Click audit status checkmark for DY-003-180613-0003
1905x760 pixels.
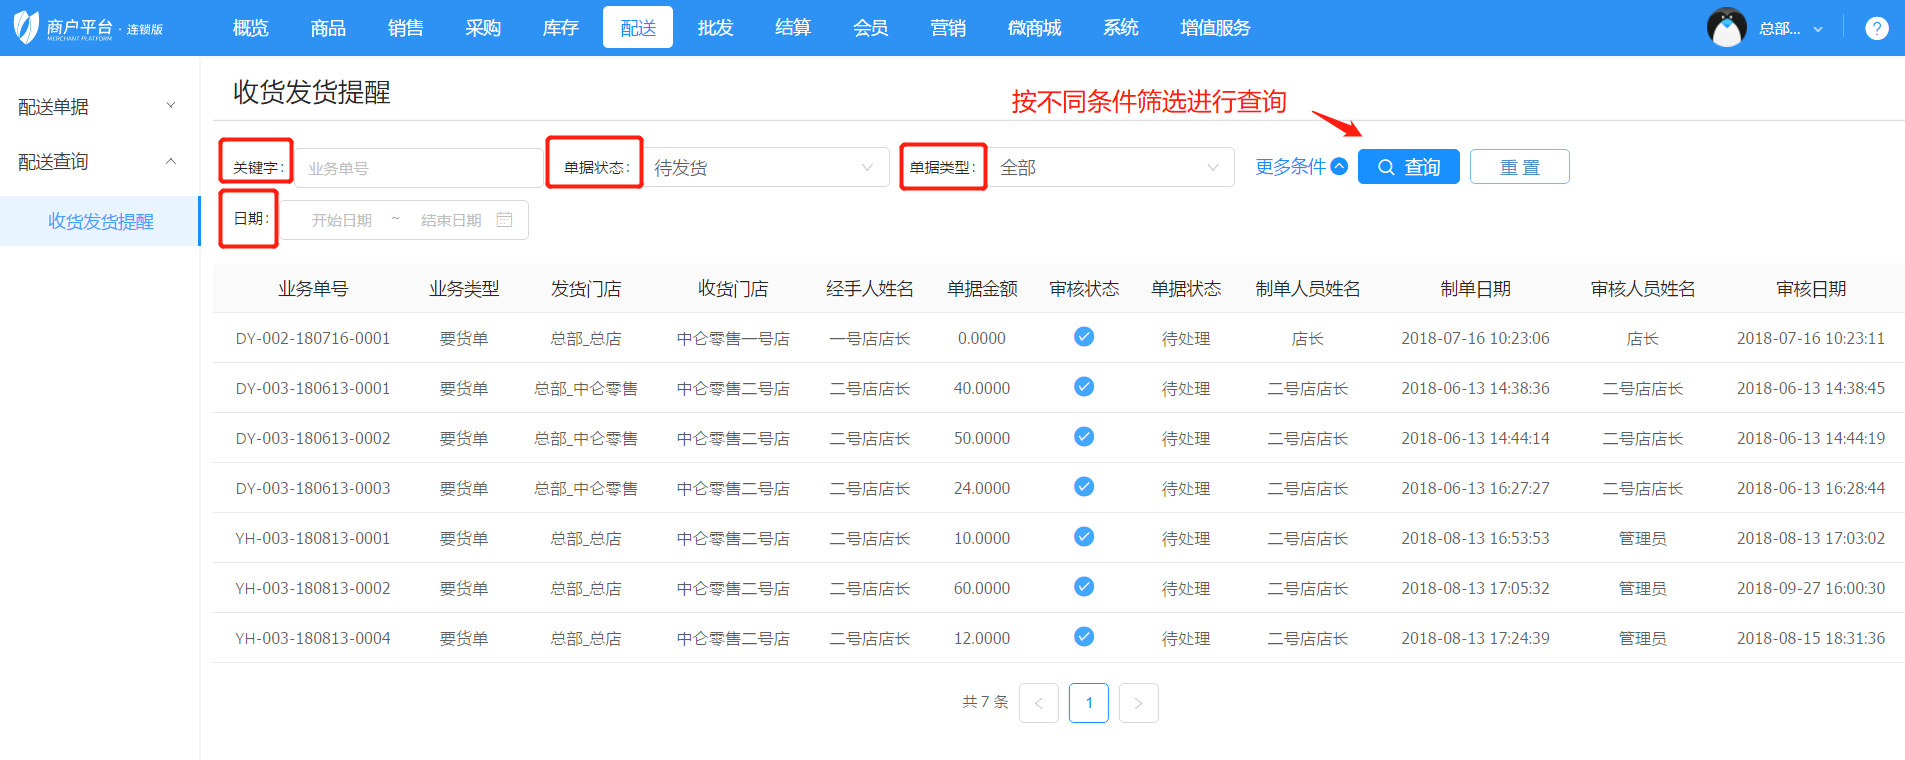[x=1083, y=487]
